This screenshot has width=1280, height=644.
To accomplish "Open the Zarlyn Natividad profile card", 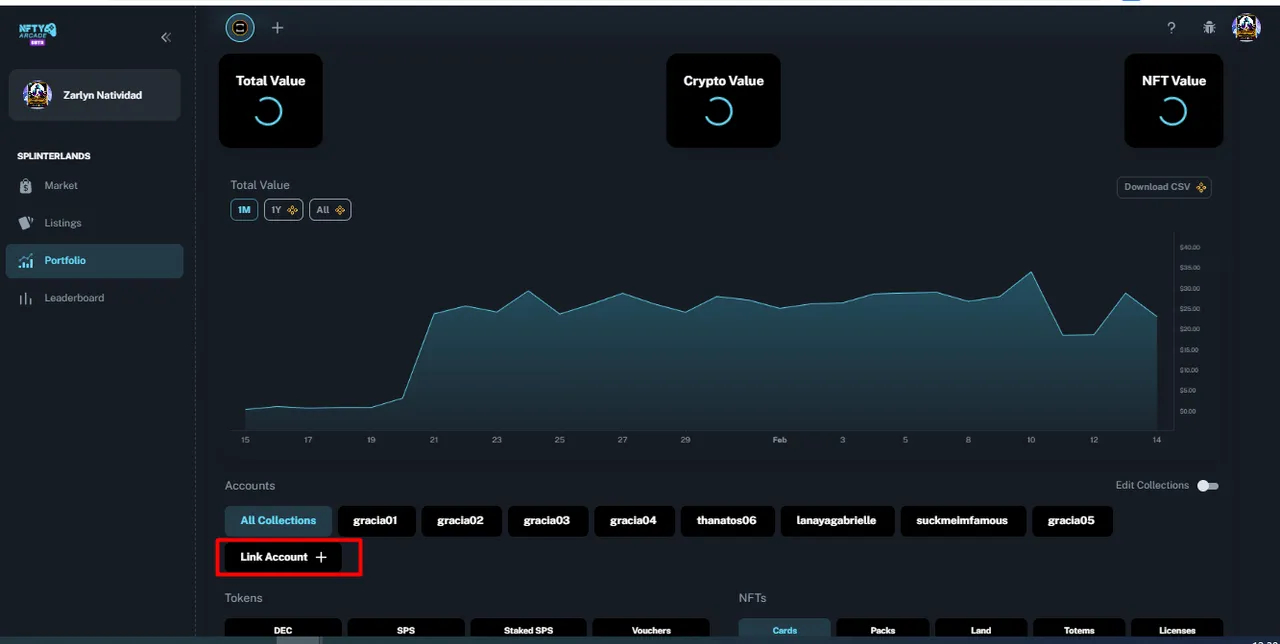I will click(94, 95).
